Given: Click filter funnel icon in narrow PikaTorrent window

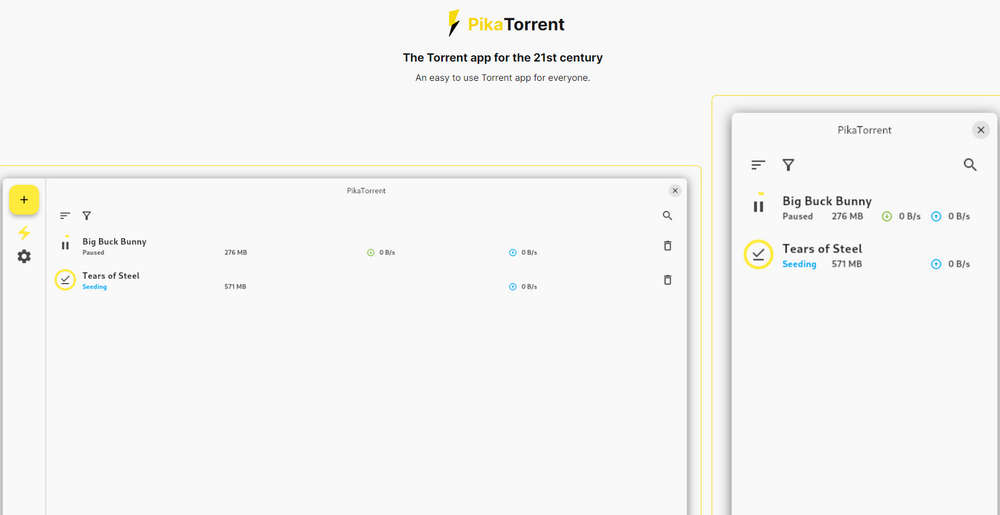Looking at the screenshot, I should click(788, 165).
